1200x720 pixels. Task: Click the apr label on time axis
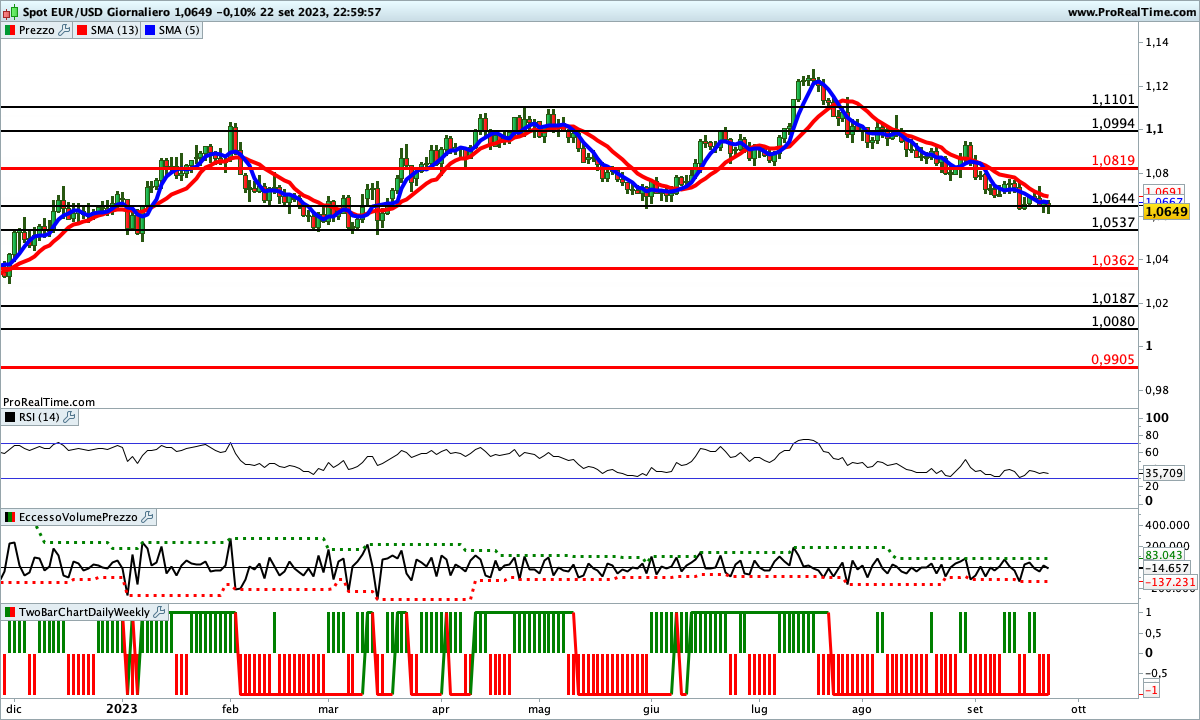click(440, 708)
